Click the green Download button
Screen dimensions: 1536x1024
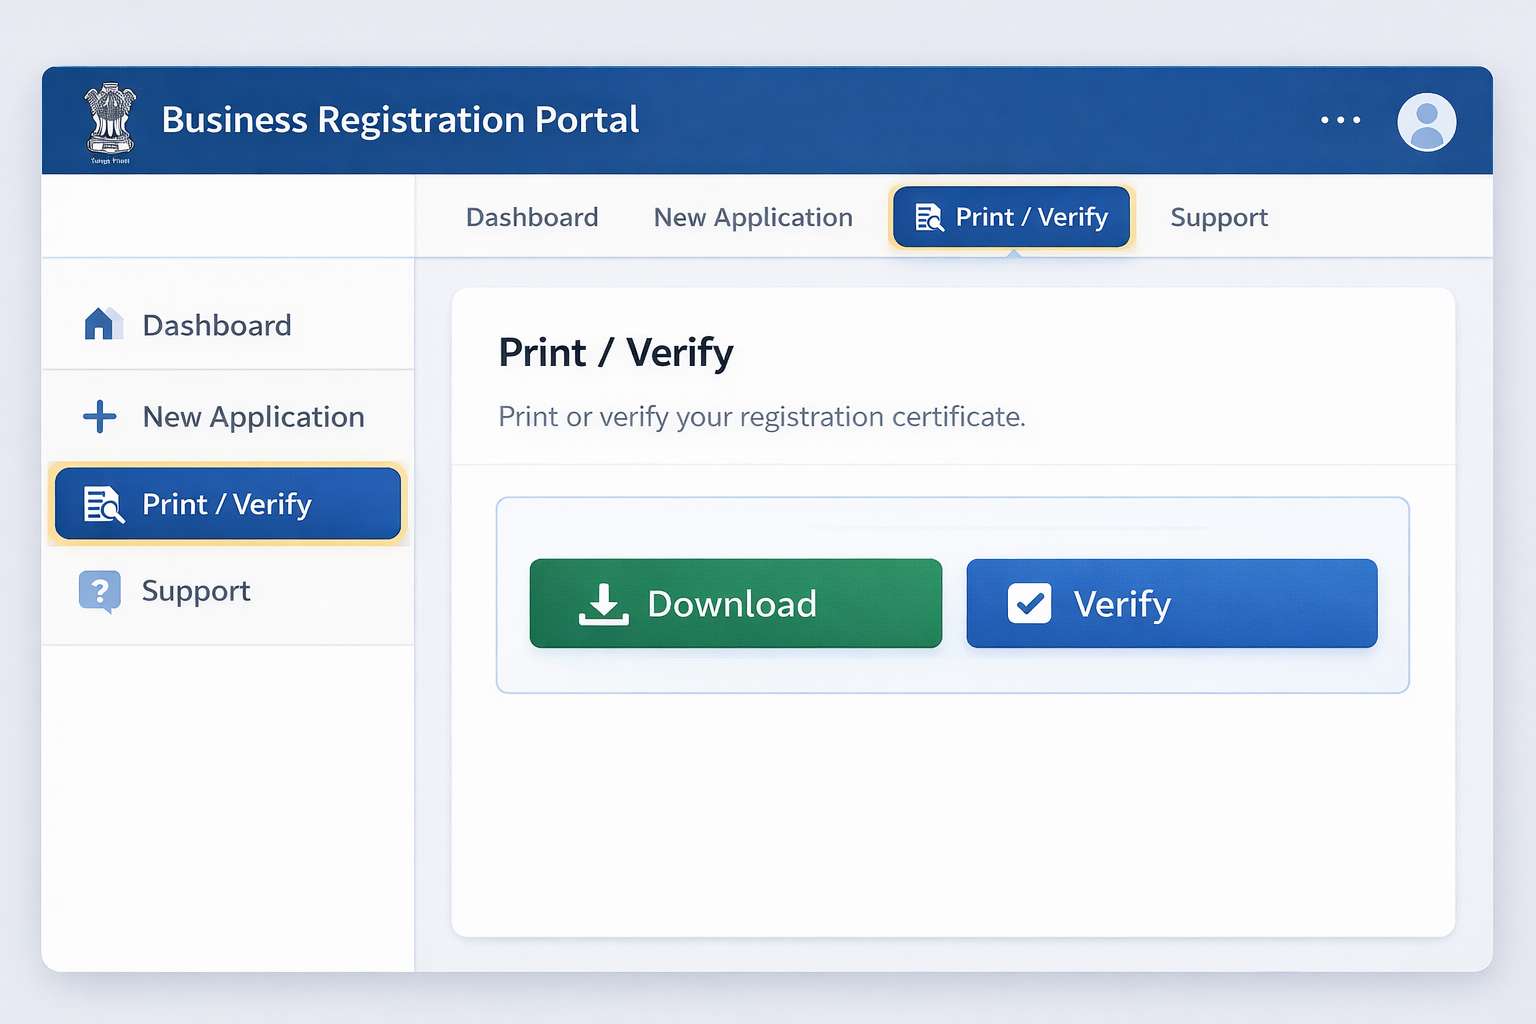coord(735,603)
